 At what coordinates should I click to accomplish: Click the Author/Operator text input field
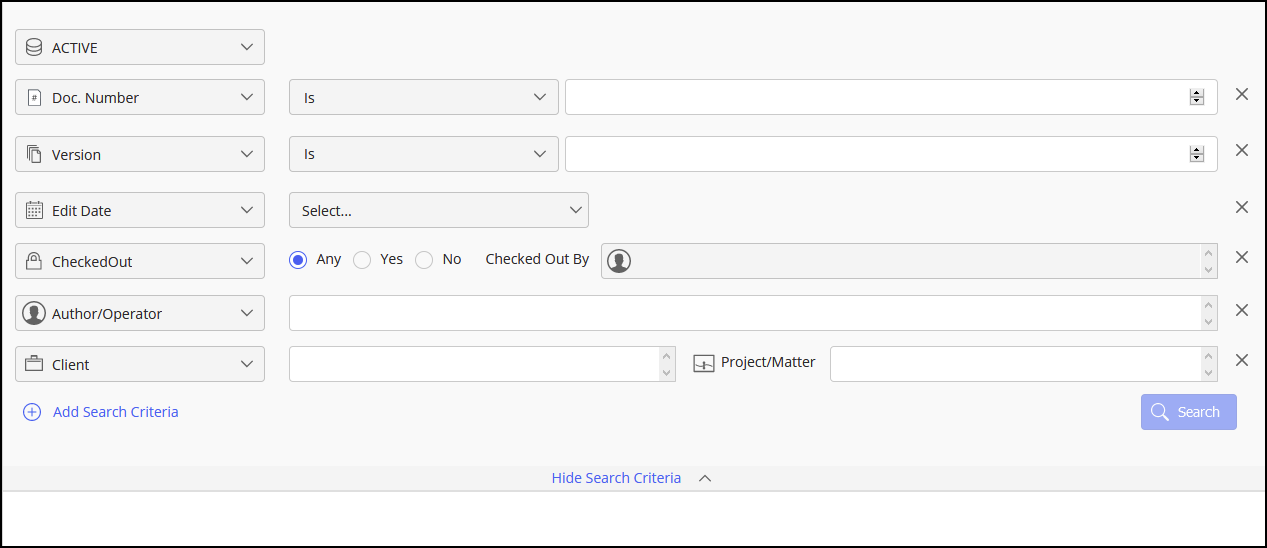(x=745, y=313)
